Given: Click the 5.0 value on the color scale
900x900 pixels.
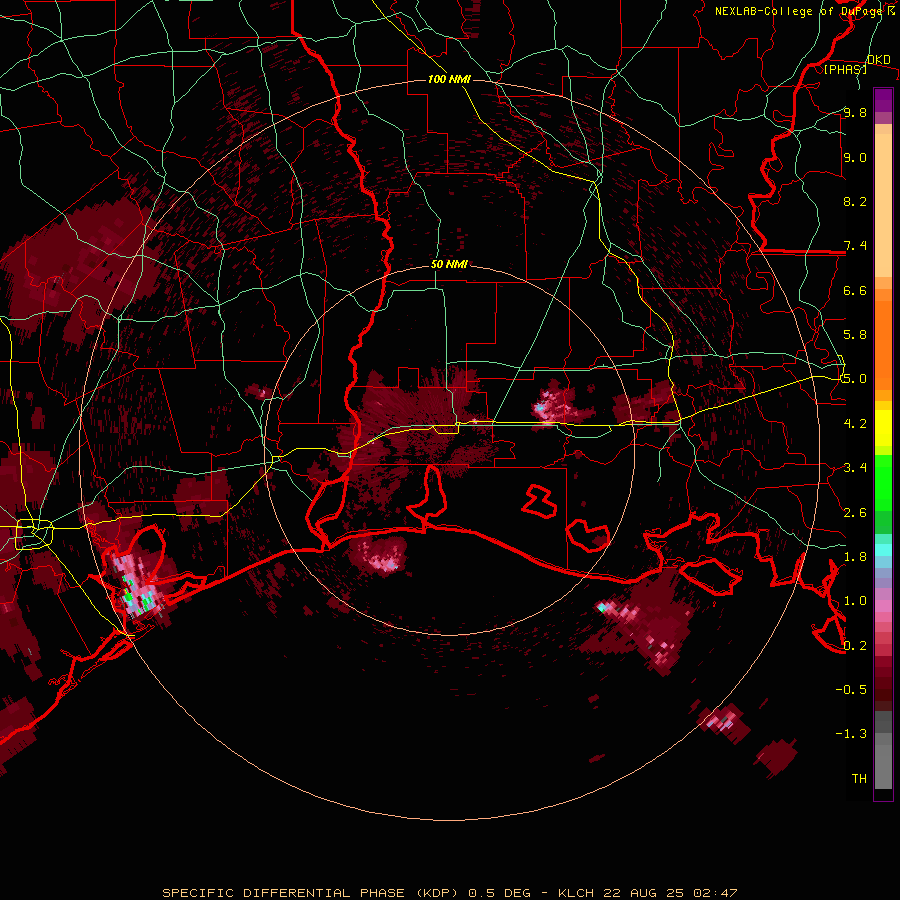Looking at the screenshot, I should (855, 379).
